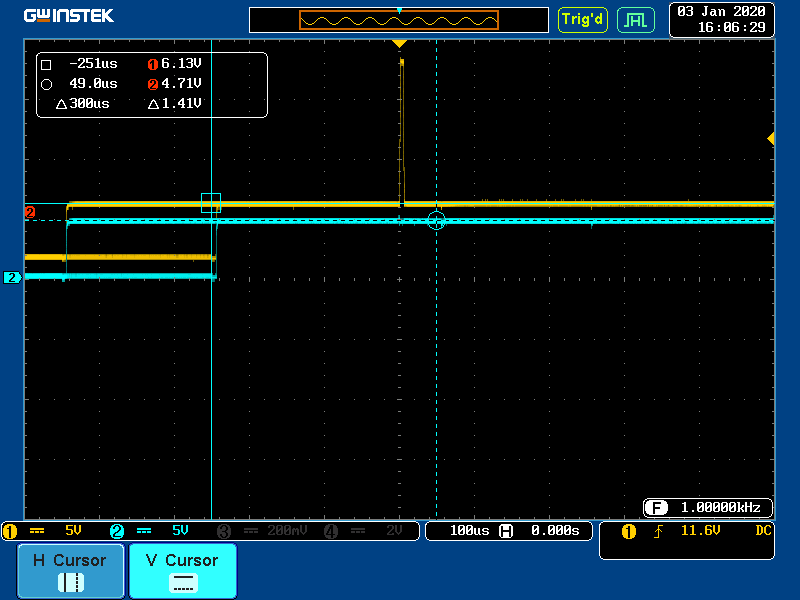Click the GW Instek logo
Image resolution: width=800 pixels, height=600 pixels.
pyautogui.click(x=69, y=16)
